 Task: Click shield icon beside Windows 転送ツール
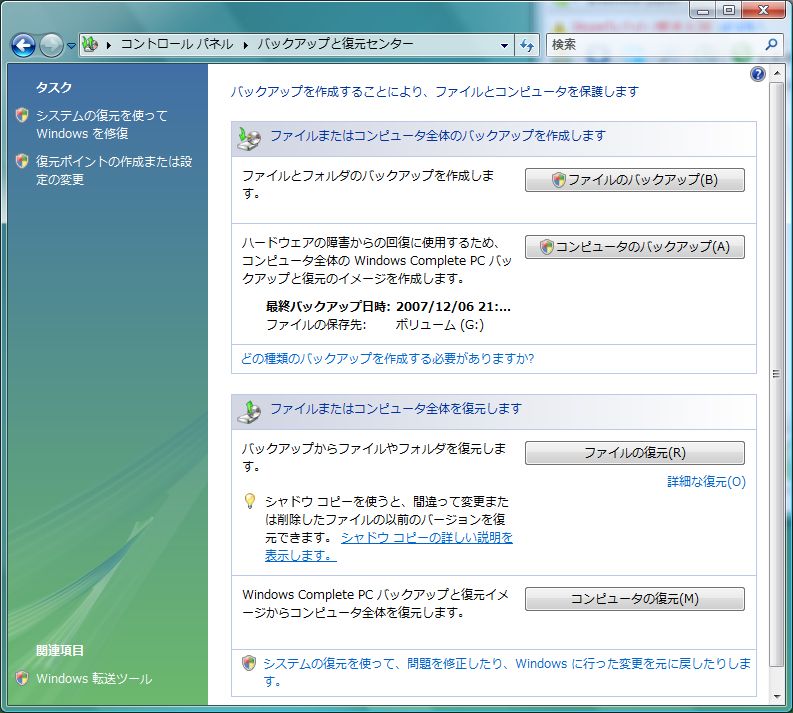click(x=22, y=678)
